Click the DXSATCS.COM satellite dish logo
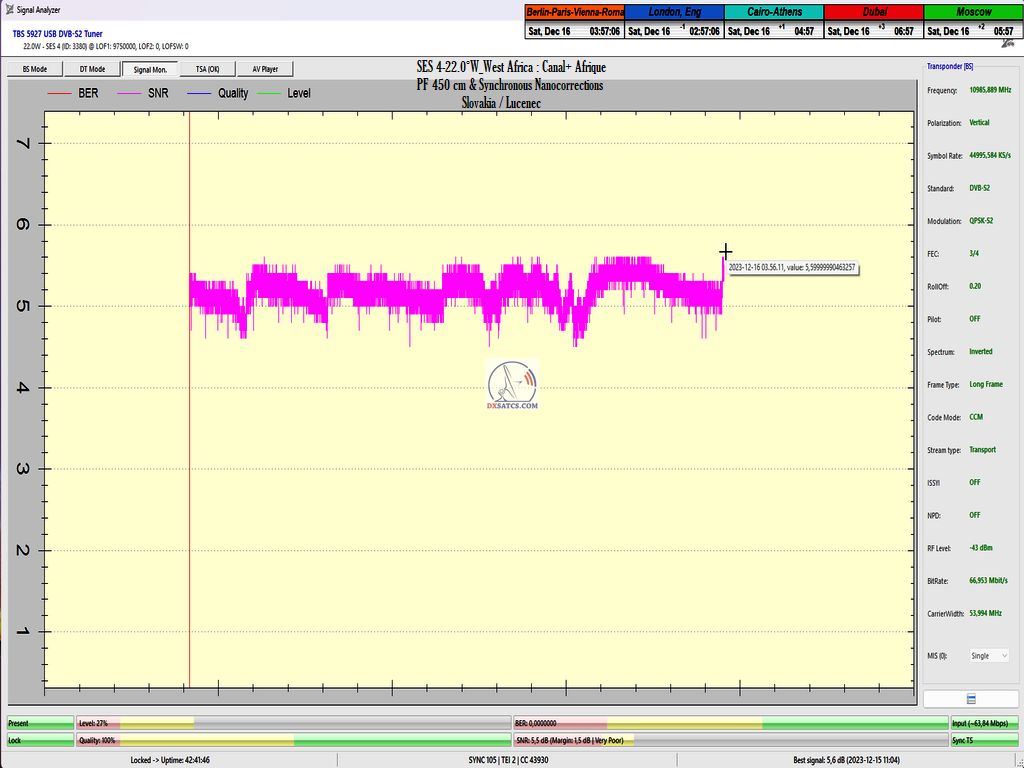Screen dimensions: 1024x768 click(x=512, y=385)
